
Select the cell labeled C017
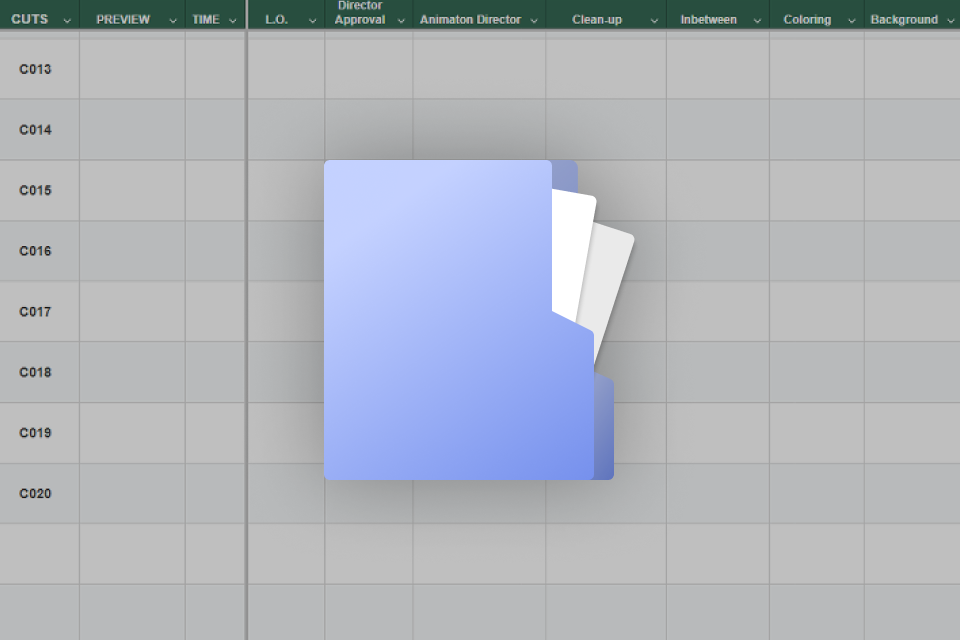coord(40,312)
